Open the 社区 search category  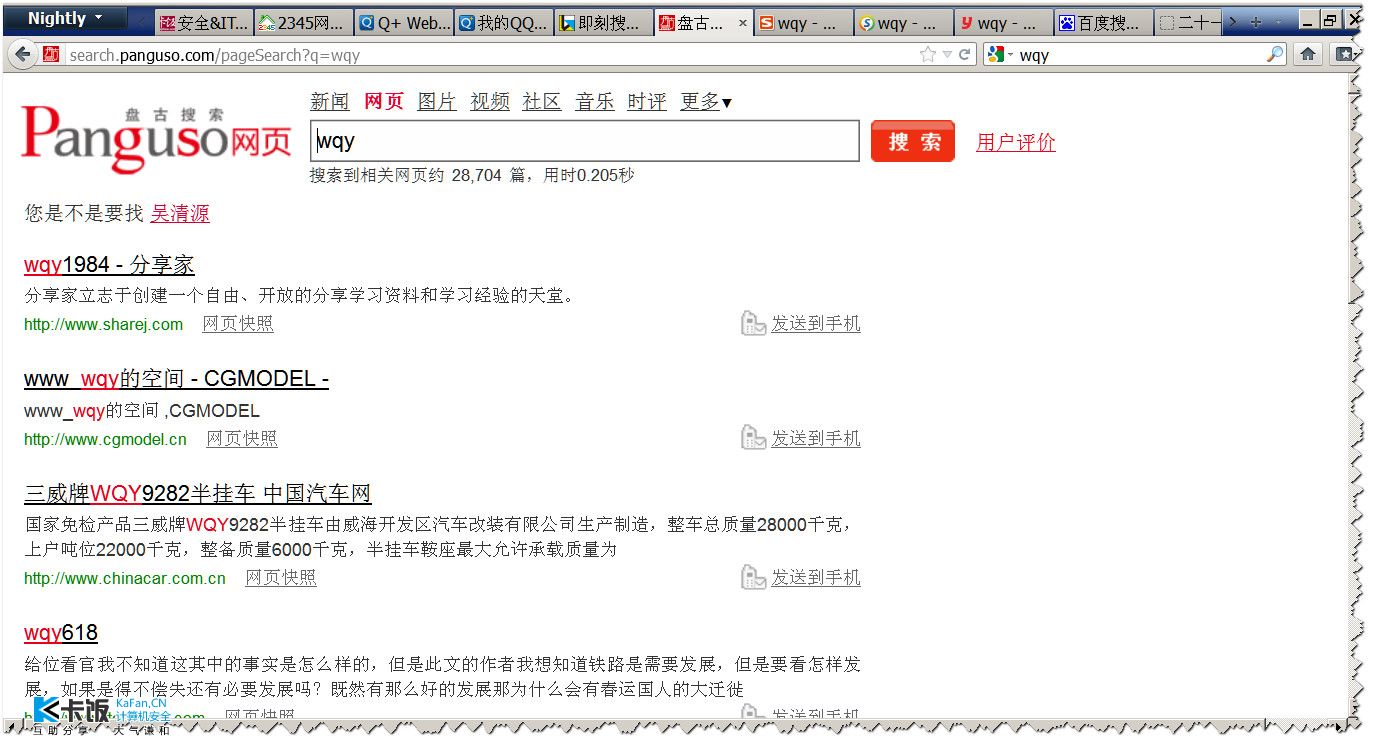(x=542, y=102)
